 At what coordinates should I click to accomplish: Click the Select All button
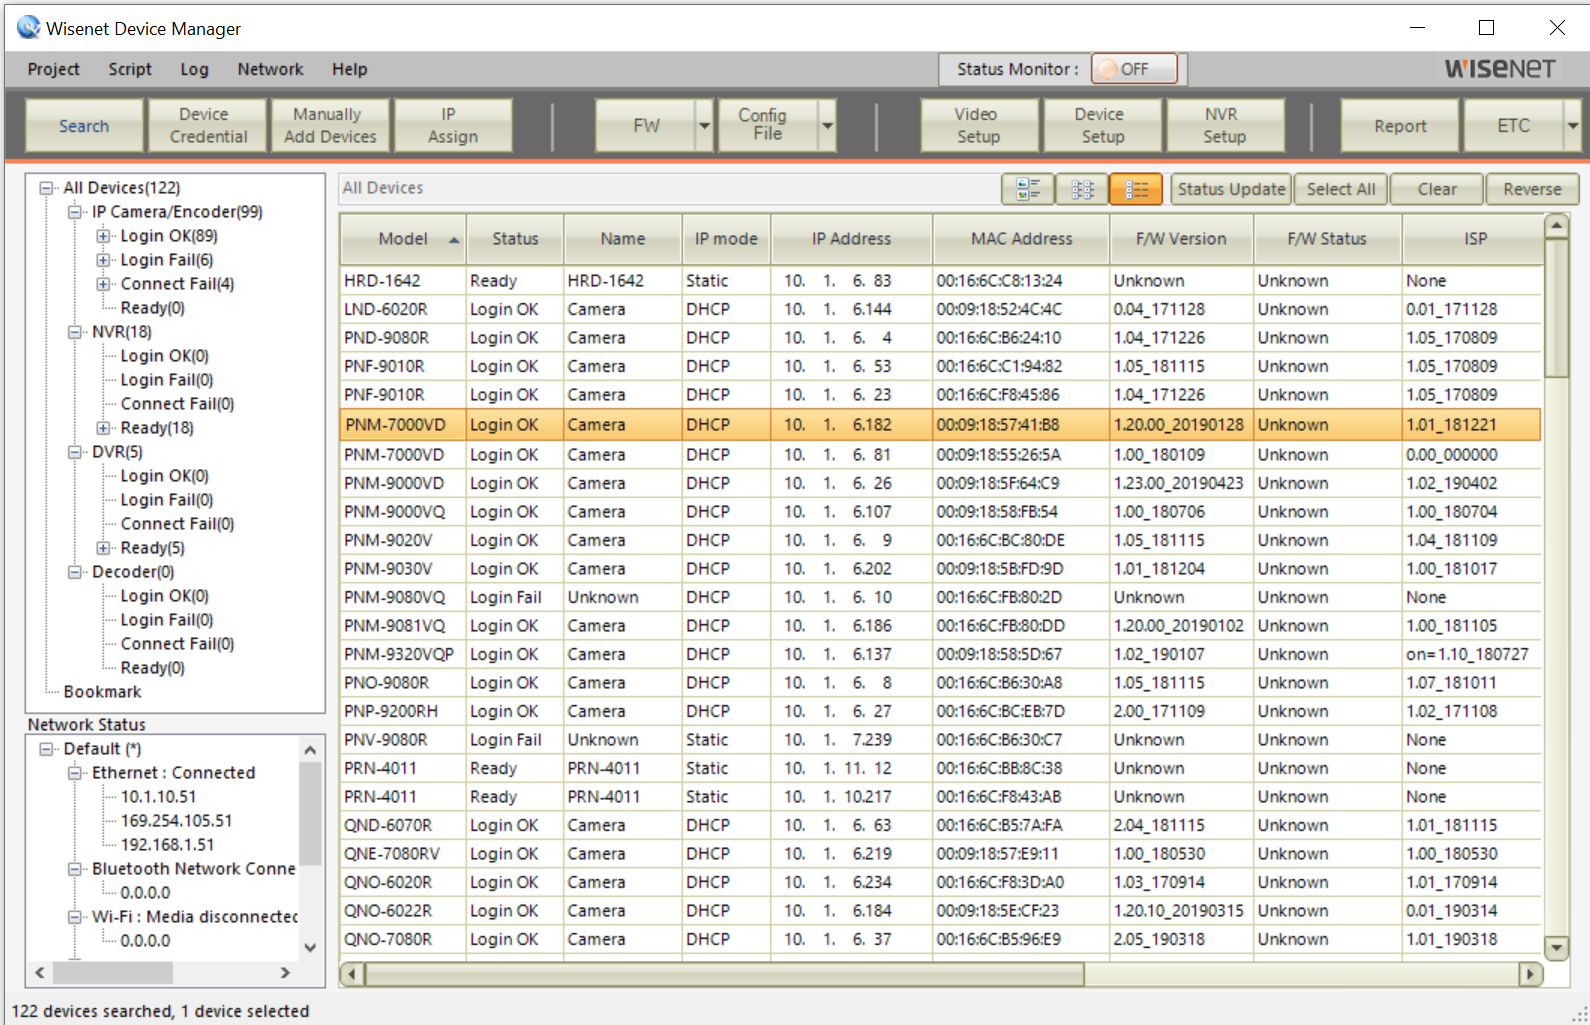coord(1340,189)
